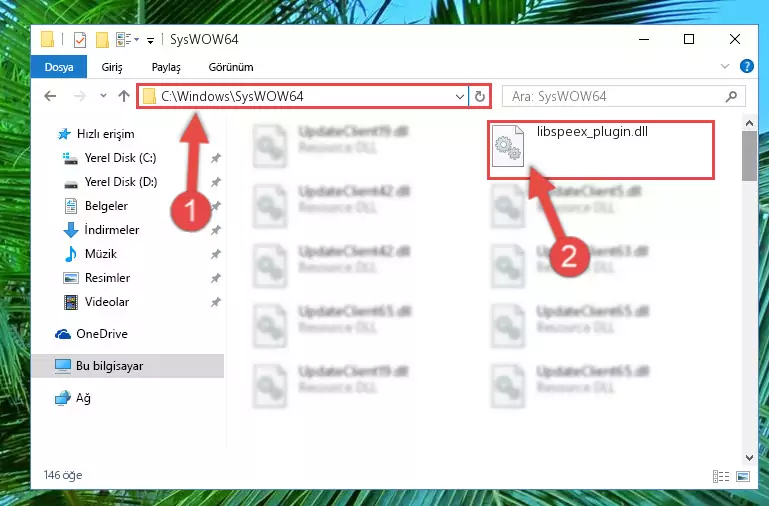The width and height of the screenshot is (769, 506).
Task: Go back with the left arrow
Action: (x=50, y=96)
